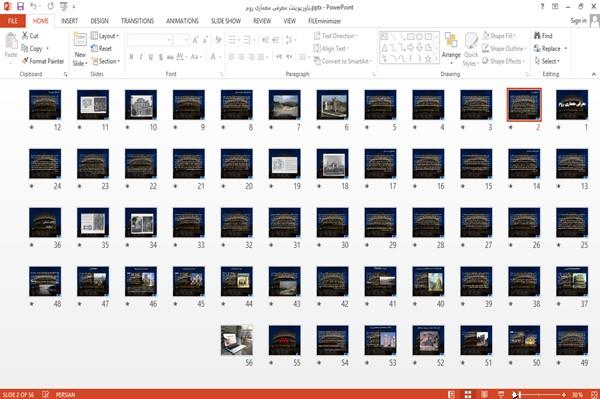Switch to the ANIMATIONS tab

(x=182, y=21)
